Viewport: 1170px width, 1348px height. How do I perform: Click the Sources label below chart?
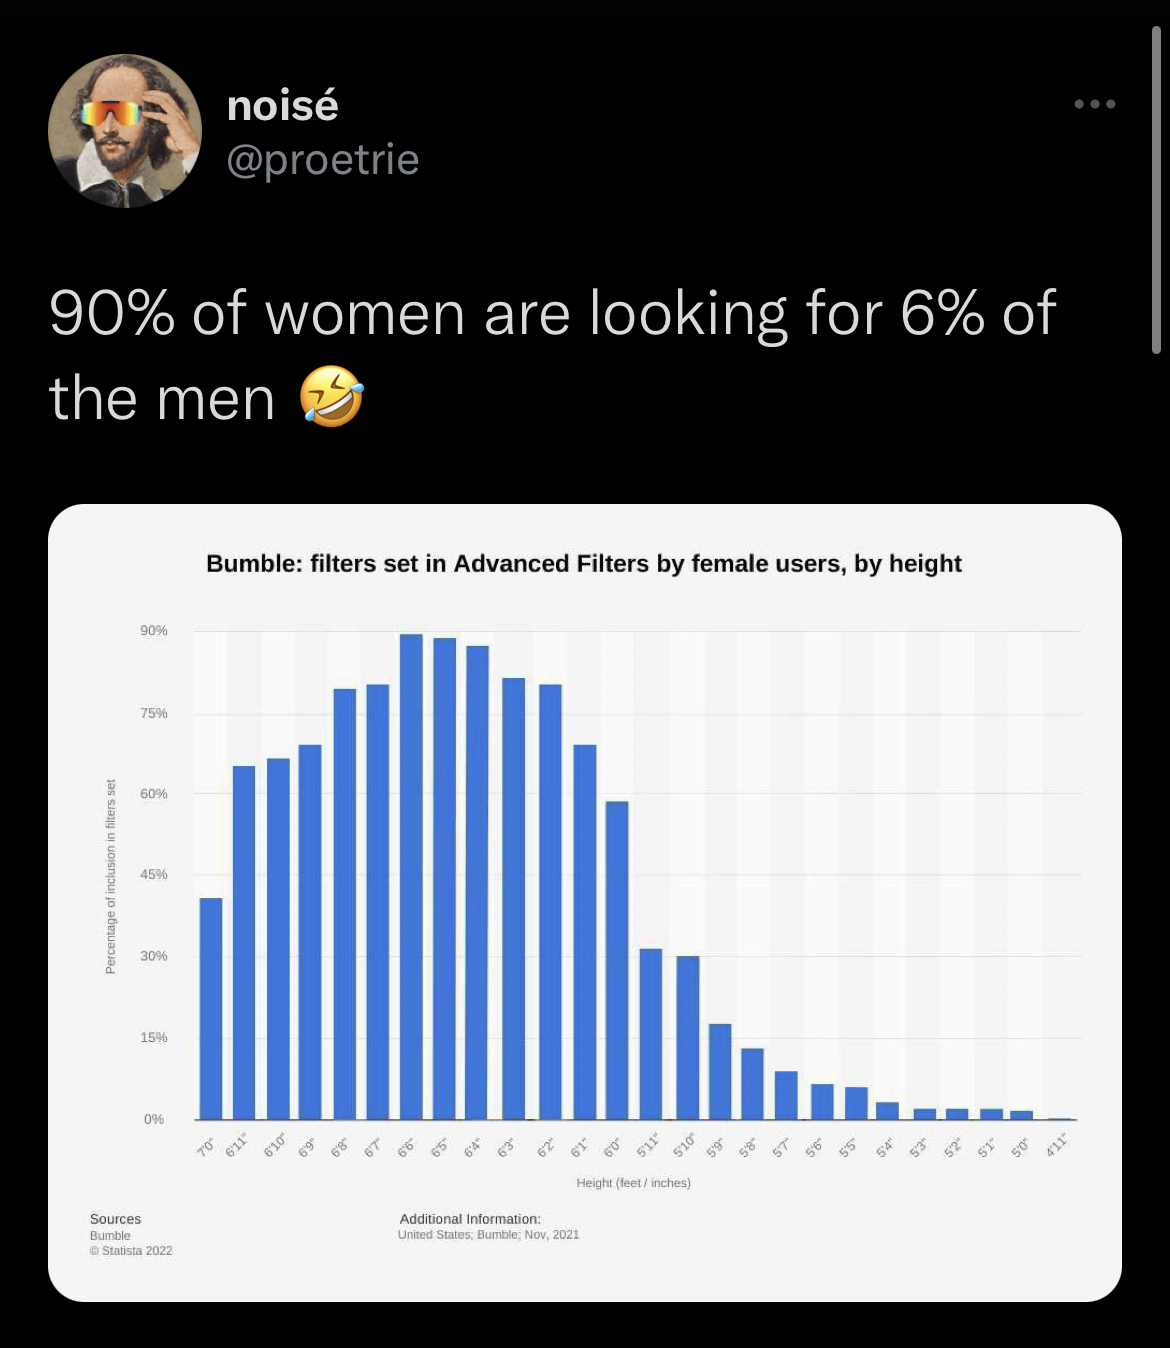[x=115, y=1219]
